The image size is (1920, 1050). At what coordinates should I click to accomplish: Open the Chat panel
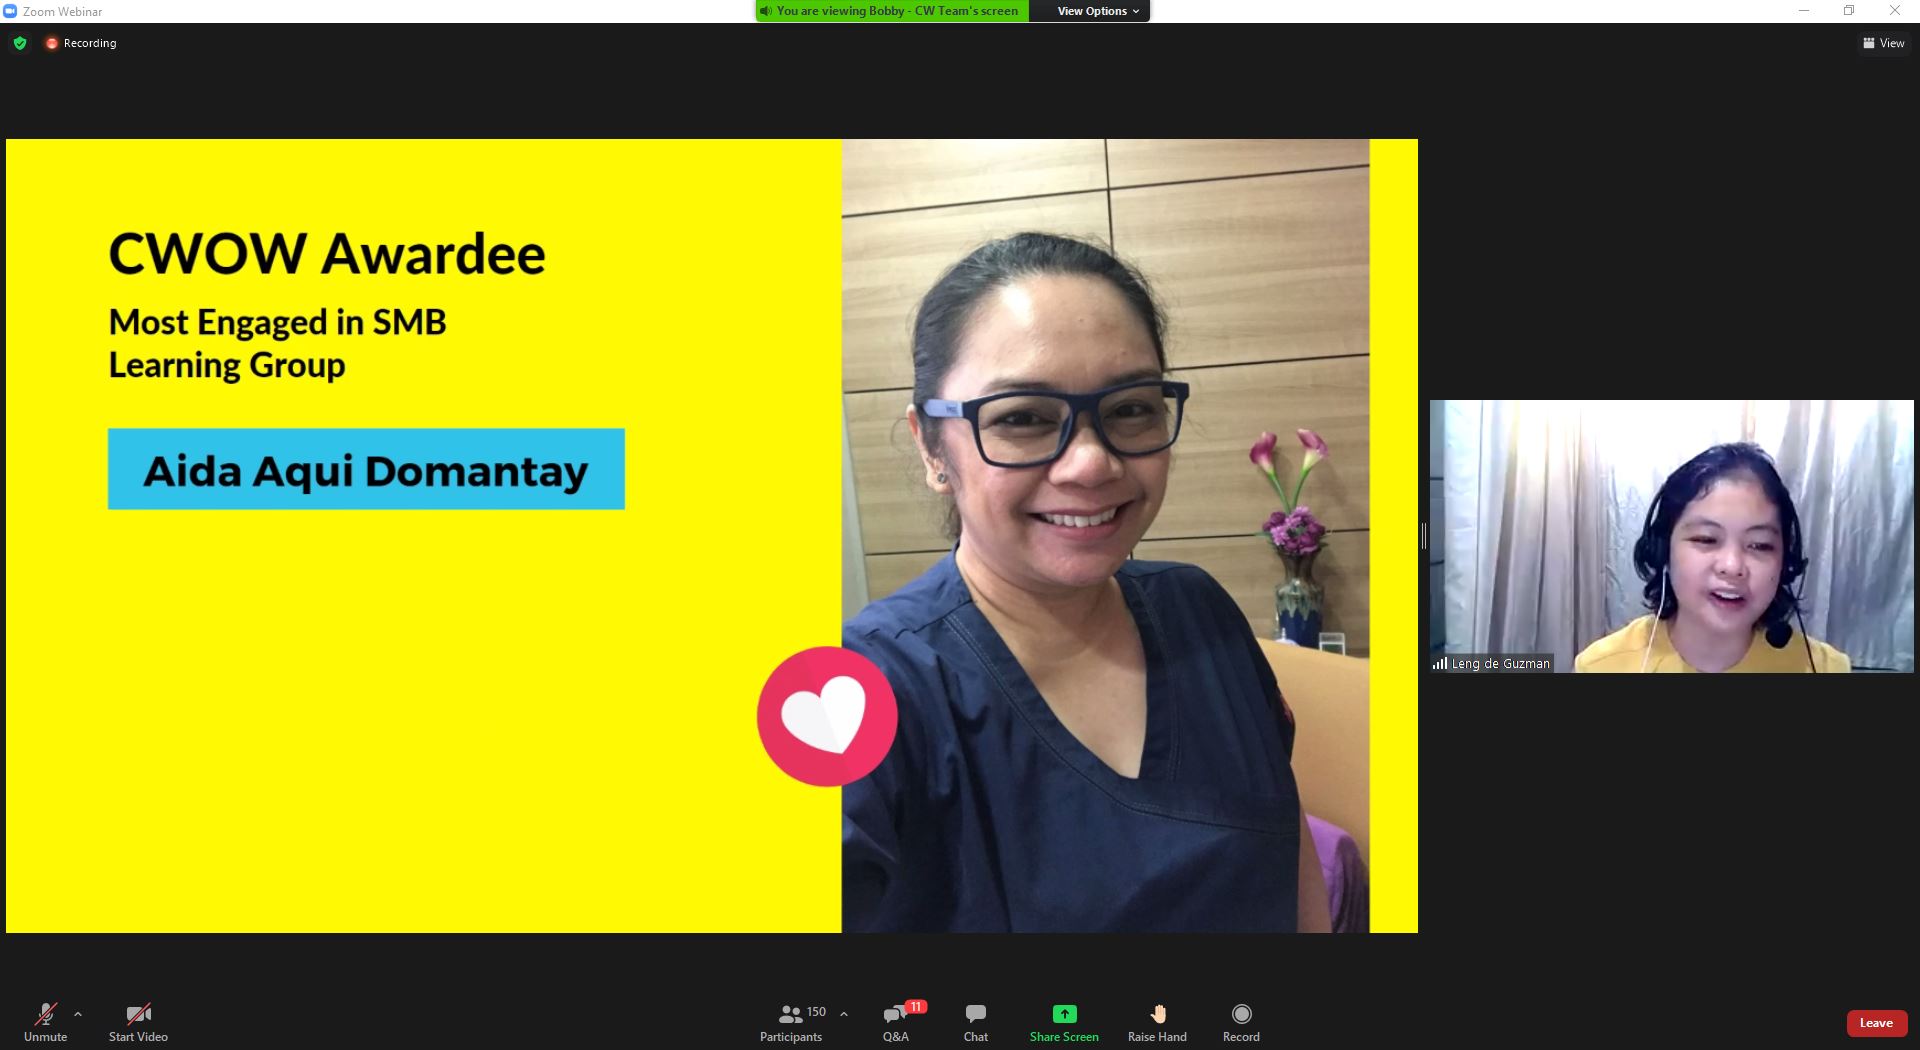(976, 1022)
